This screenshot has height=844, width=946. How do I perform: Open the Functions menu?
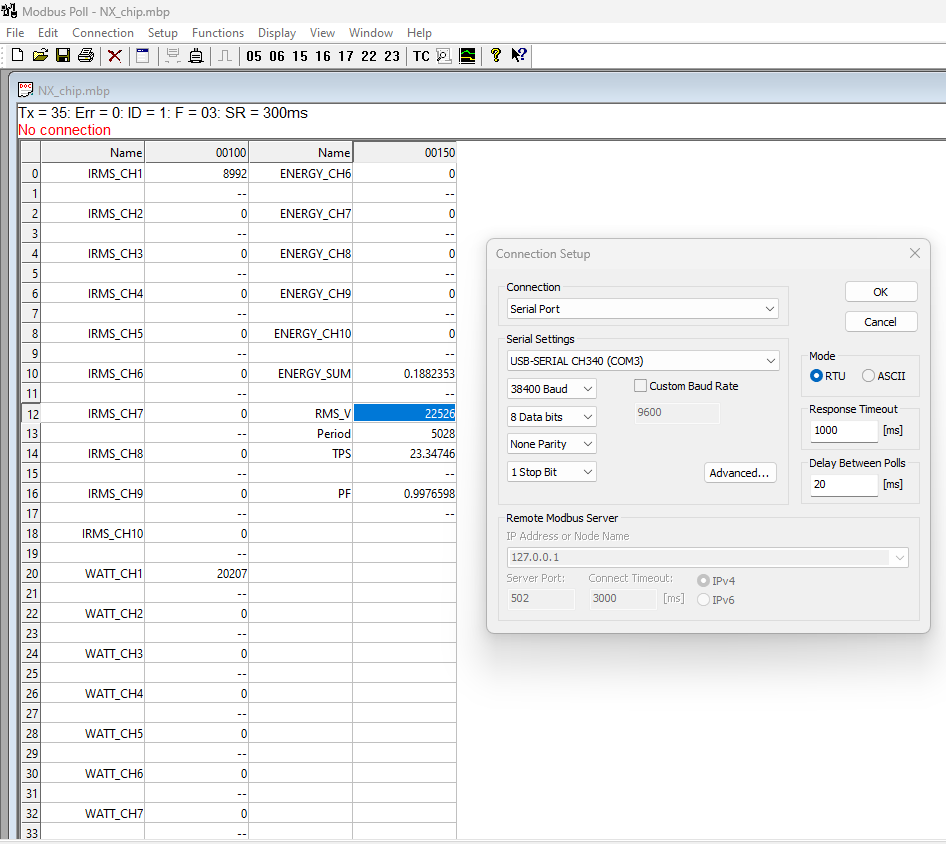pos(217,33)
